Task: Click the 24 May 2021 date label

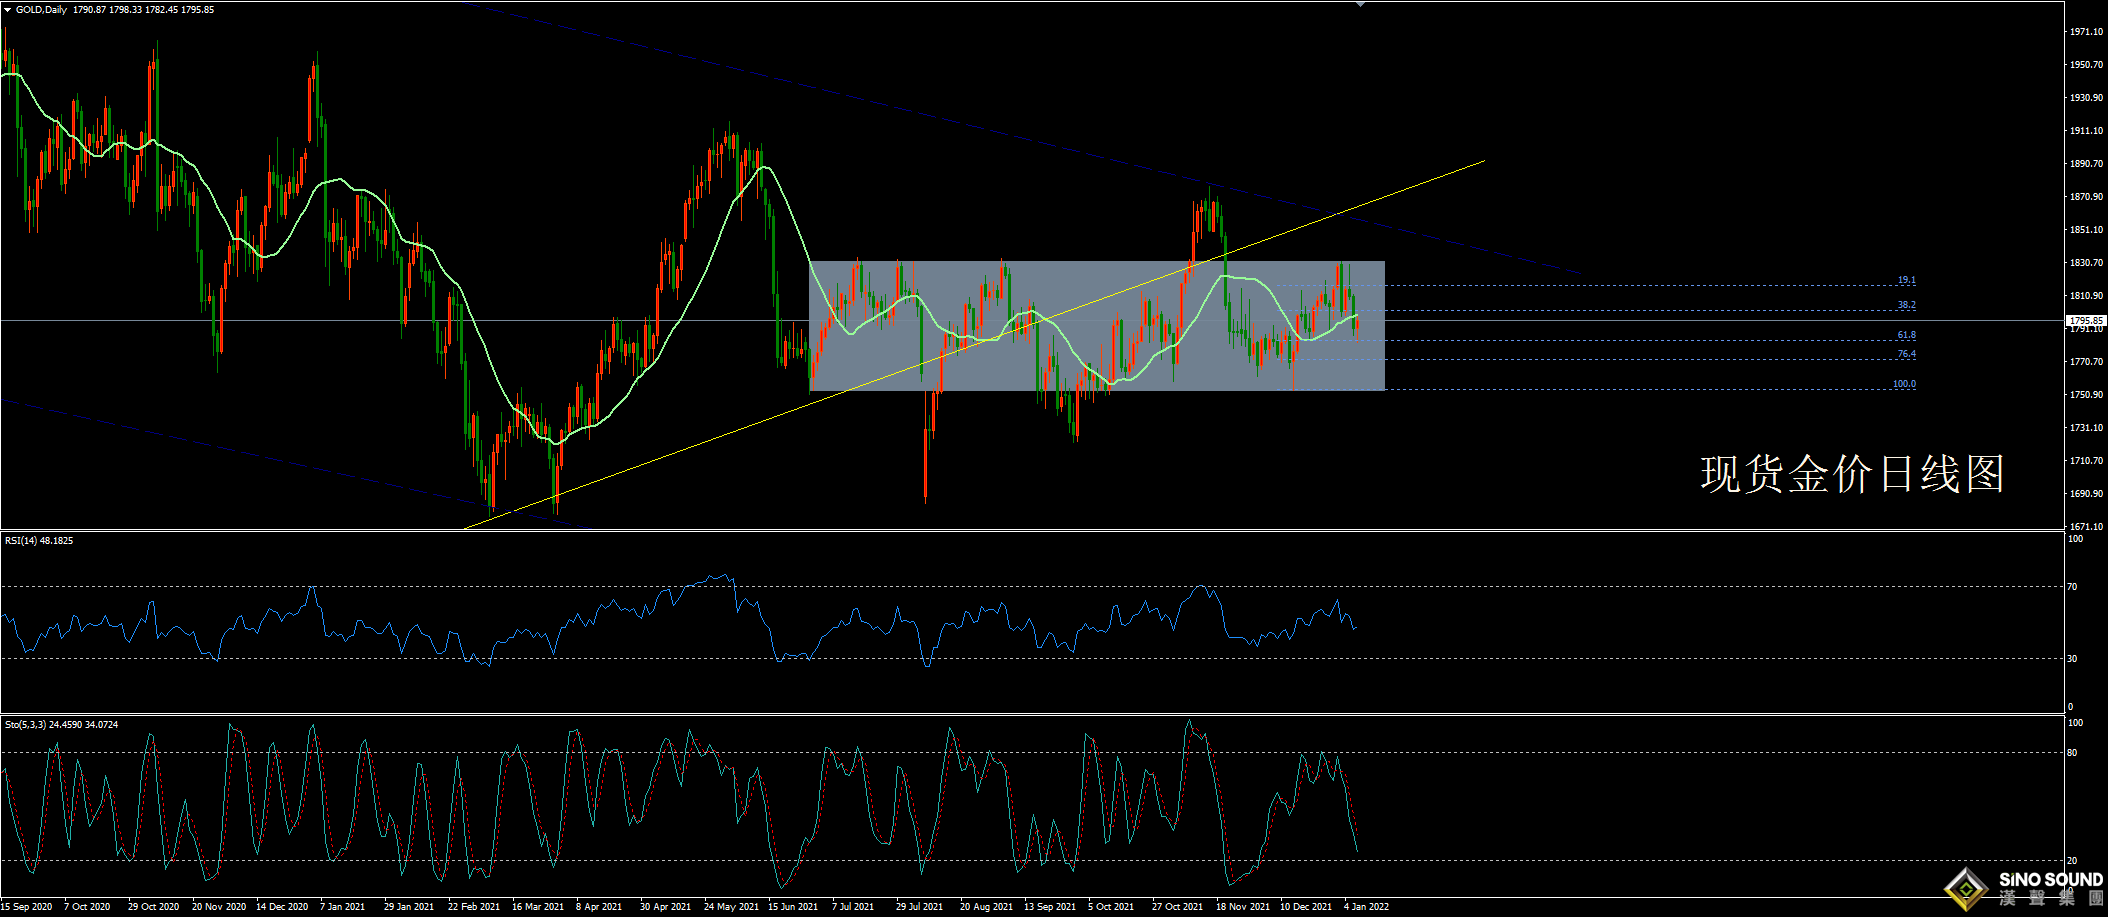Action: (x=731, y=907)
